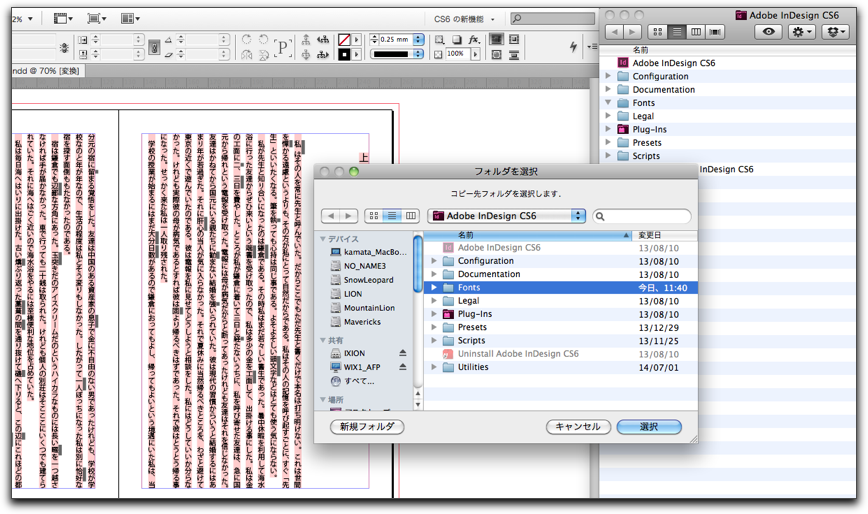This screenshot has width=868, height=514.
Task: Expand Fonts folder in dialog list
Action: click(x=434, y=287)
